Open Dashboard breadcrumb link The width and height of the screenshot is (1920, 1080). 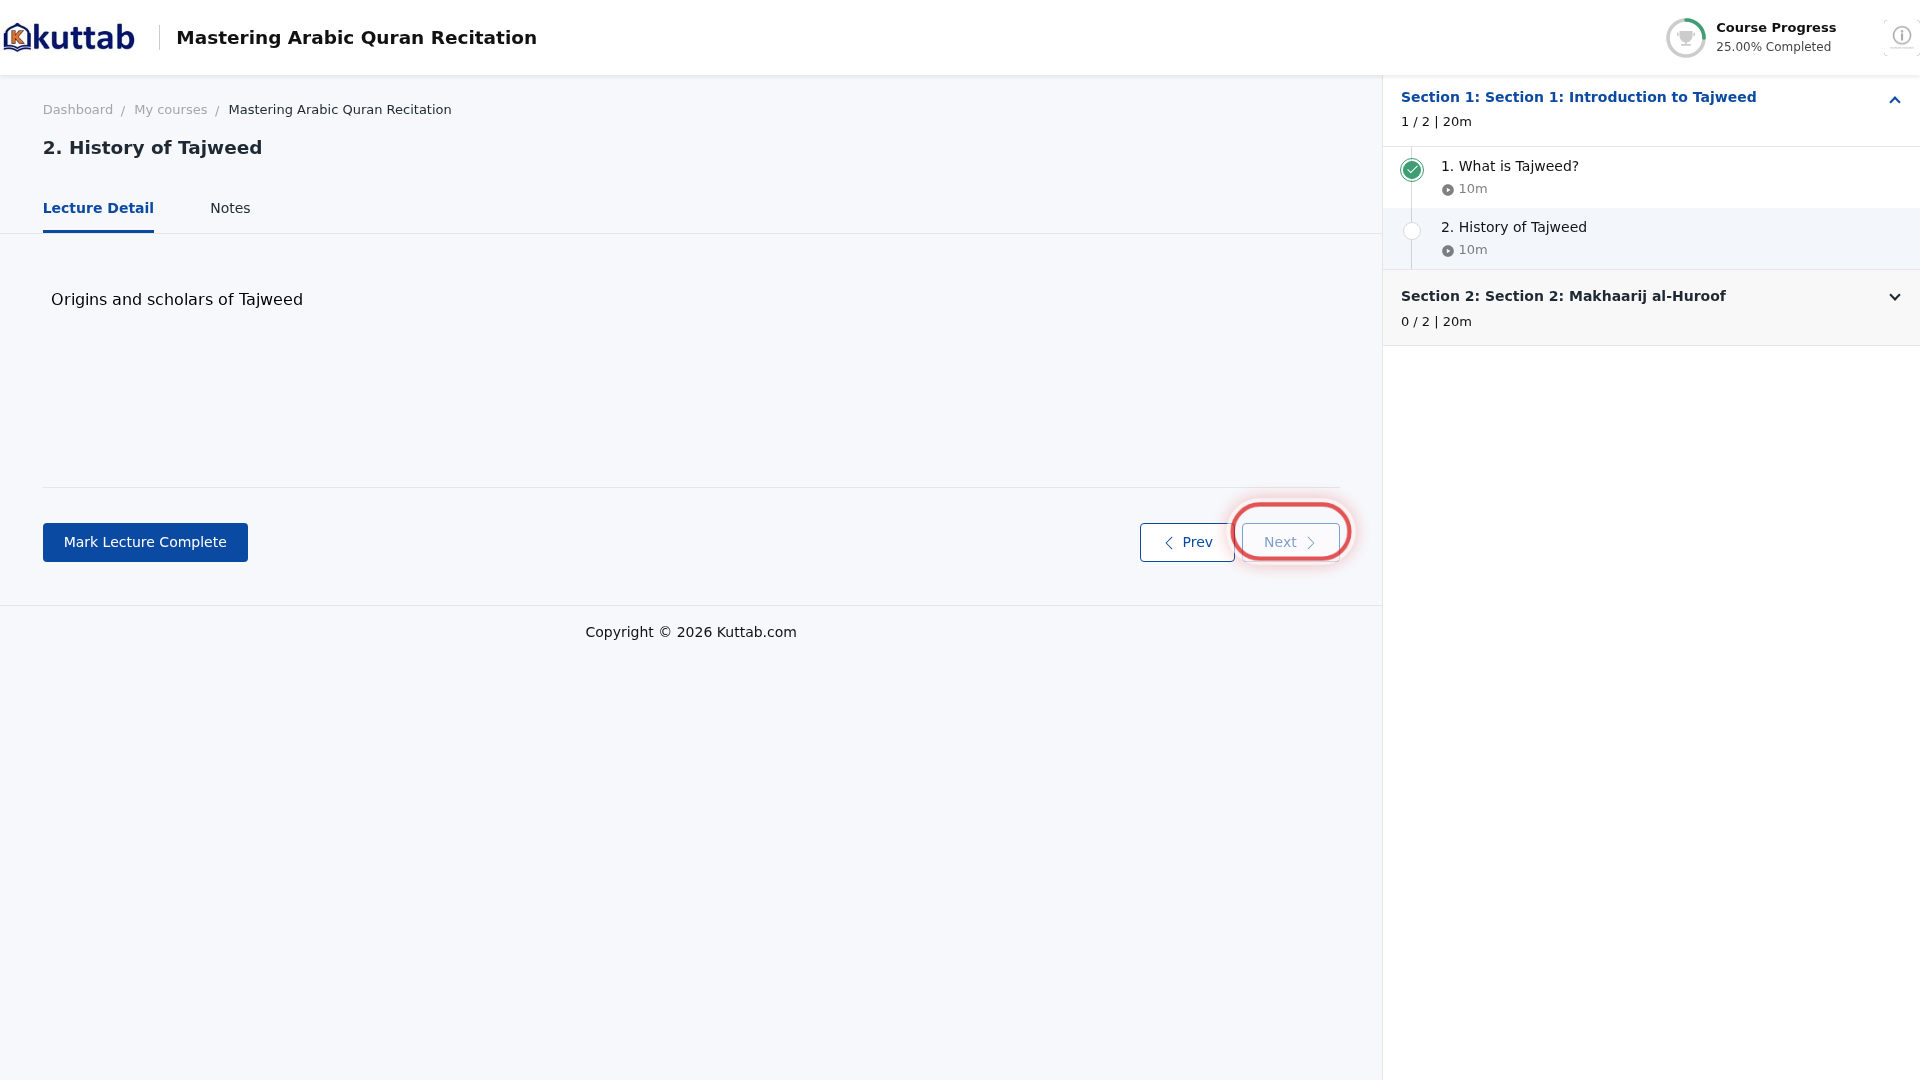[x=78, y=110]
